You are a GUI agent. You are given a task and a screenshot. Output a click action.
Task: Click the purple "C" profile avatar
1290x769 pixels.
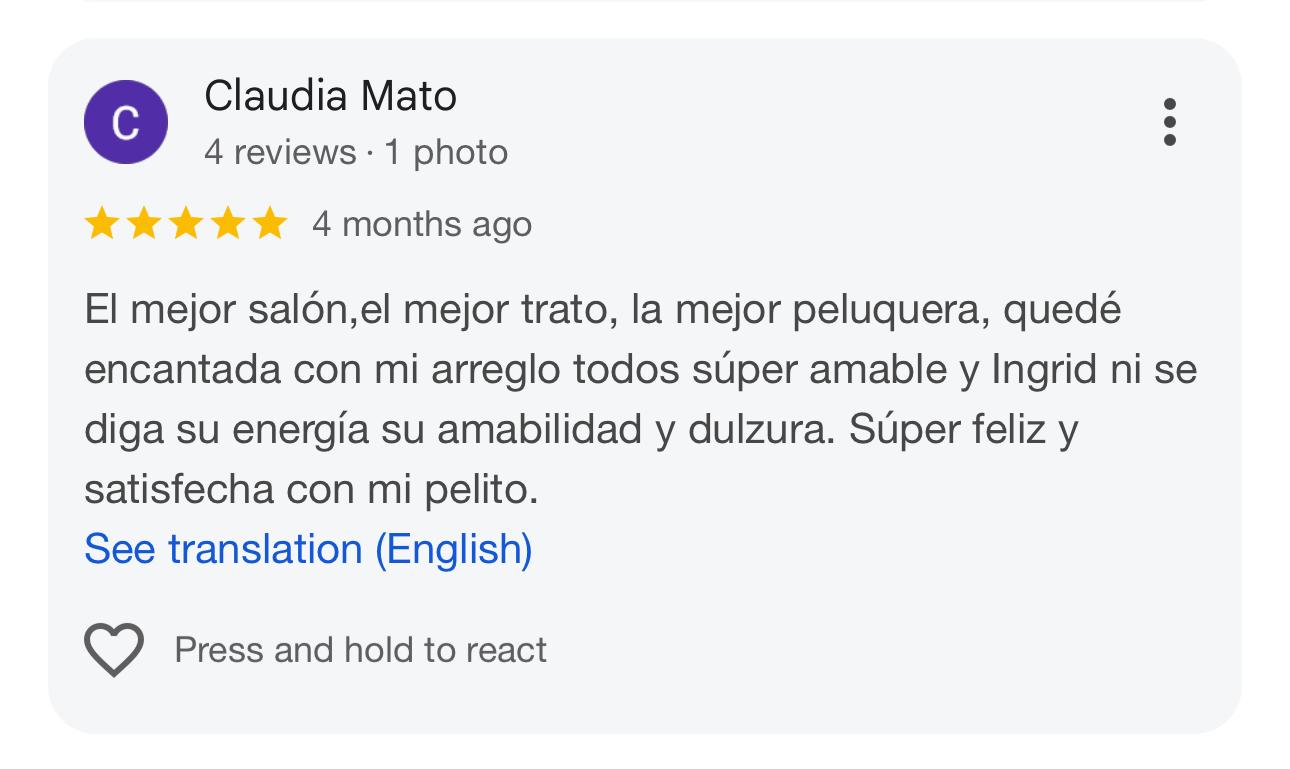pyautogui.click(x=126, y=122)
